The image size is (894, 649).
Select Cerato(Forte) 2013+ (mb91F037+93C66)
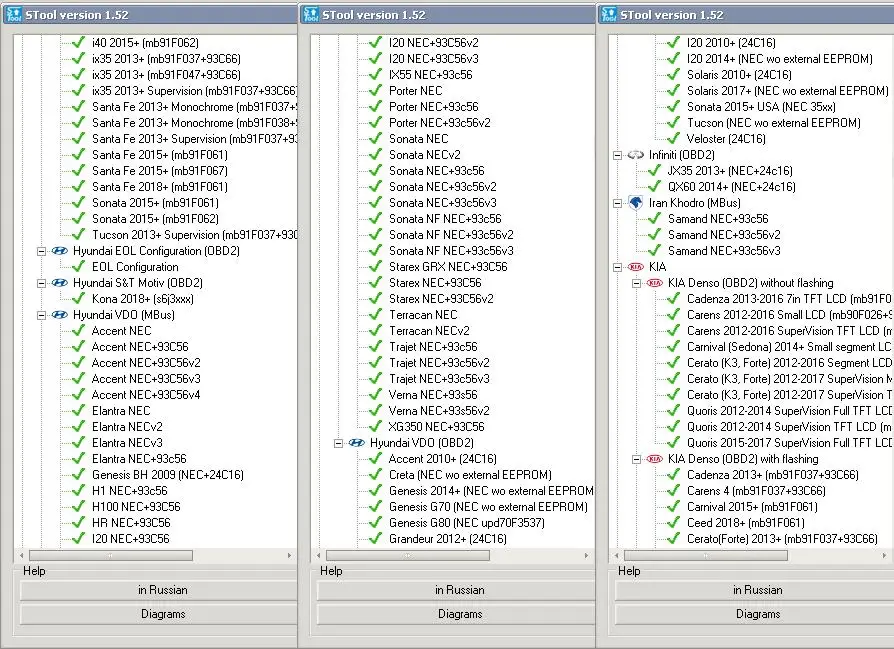click(x=782, y=538)
